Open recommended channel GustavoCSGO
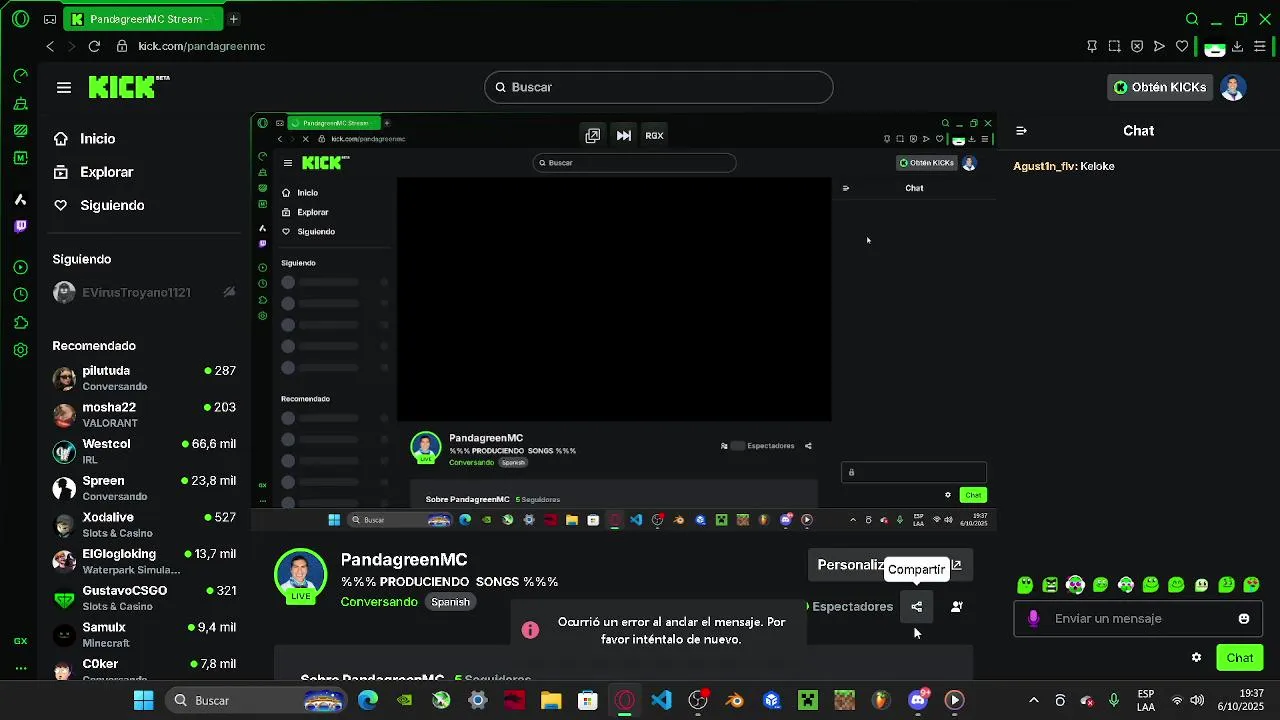1280x720 pixels. [x=144, y=598]
